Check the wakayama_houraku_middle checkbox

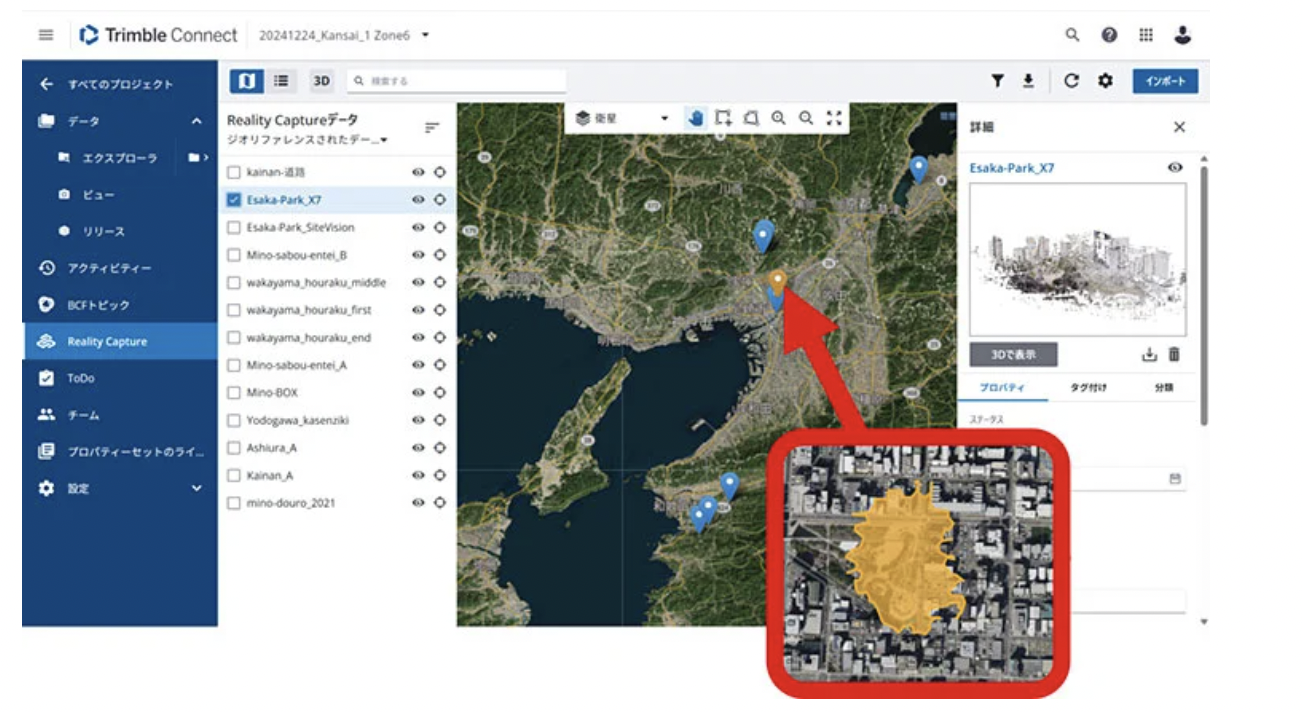pyautogui.click(x=234, y=282)
